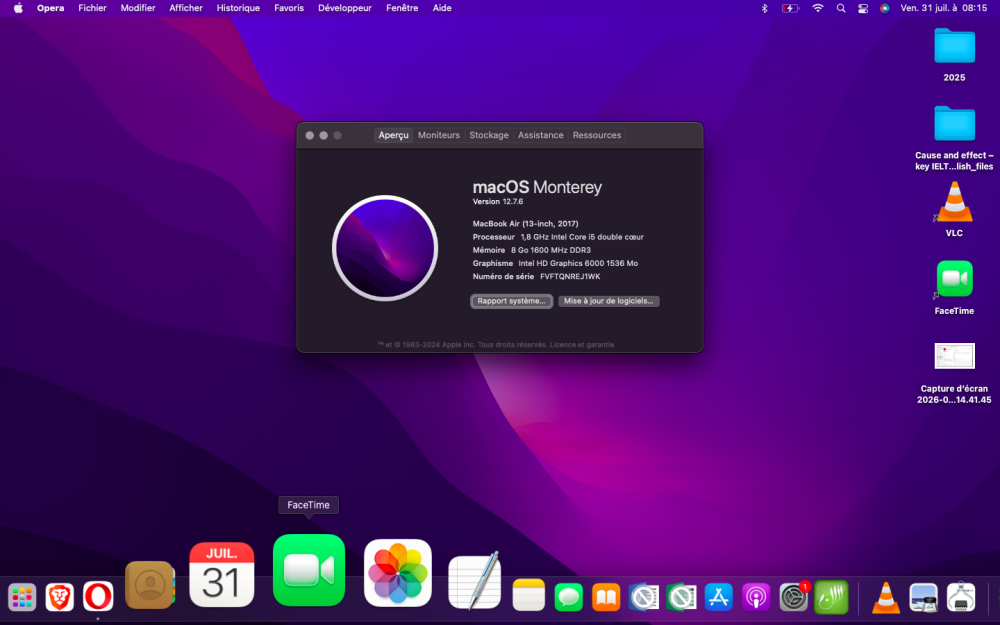Open Podcasts app in the dock
Image resolution: width=1000 pixels, height=625 pixels.
[x=756, y=597]
